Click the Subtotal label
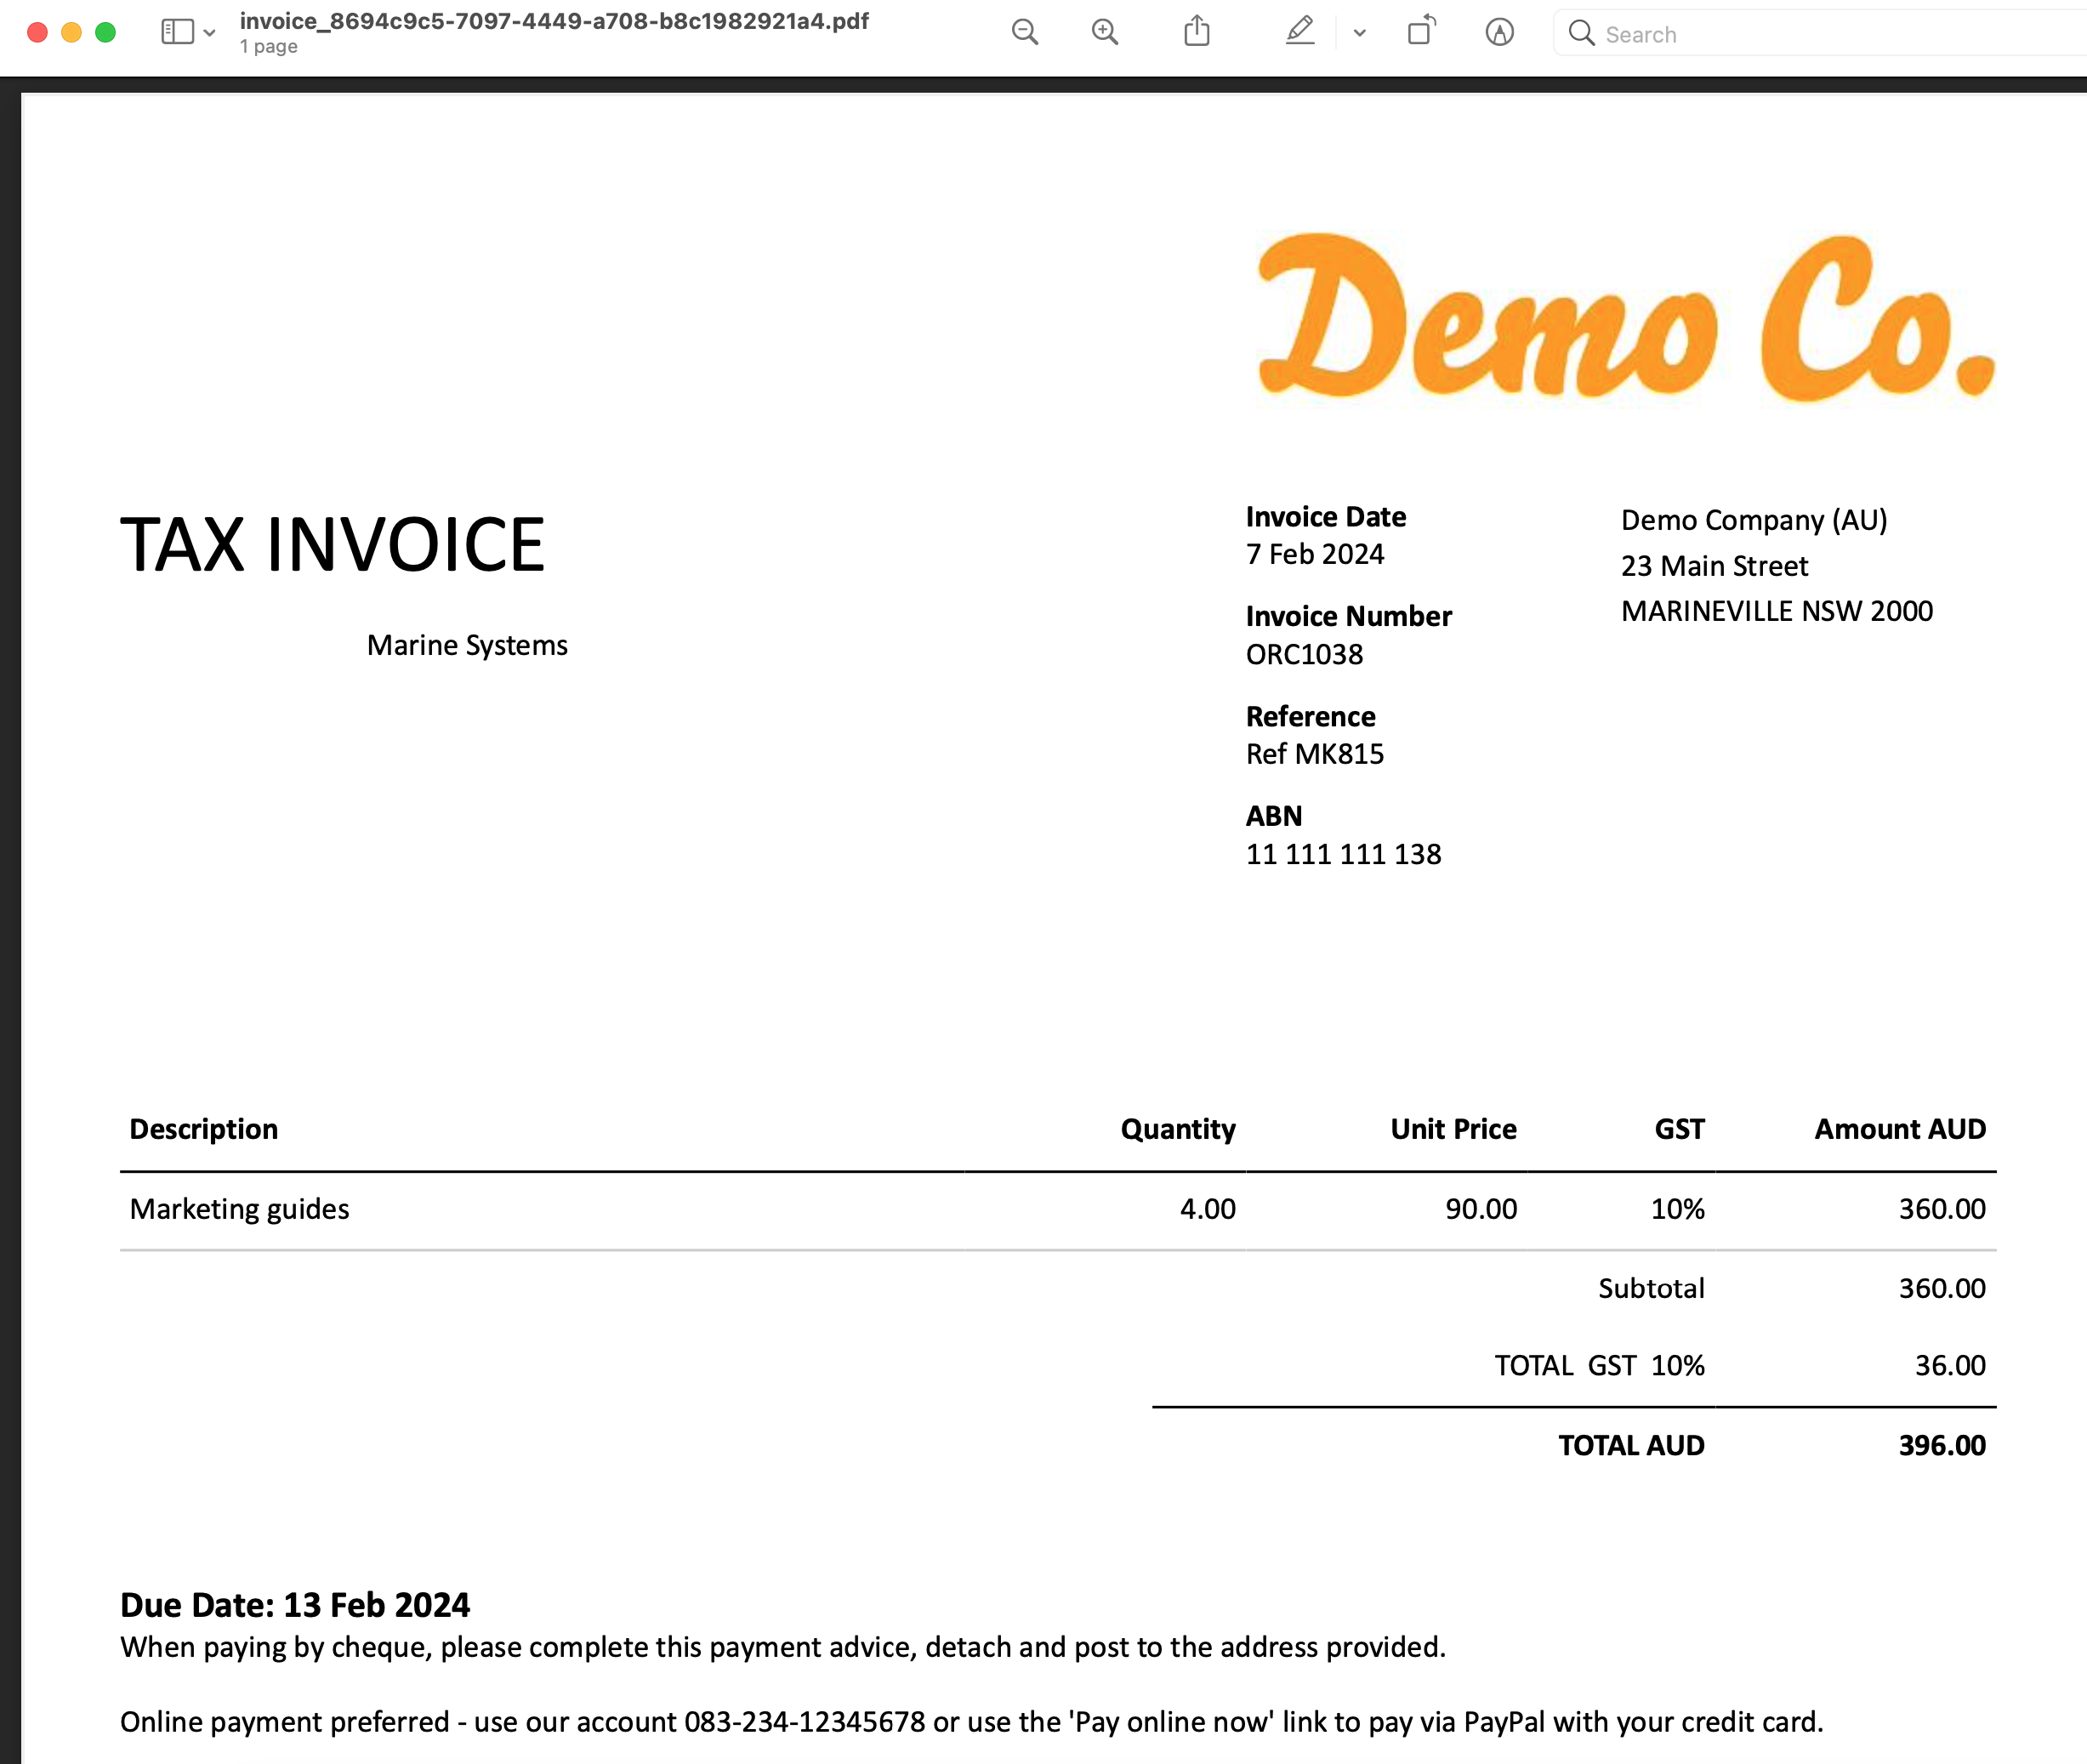This screenshot has width=2087, height=1764. (x=1651, y=1288)
